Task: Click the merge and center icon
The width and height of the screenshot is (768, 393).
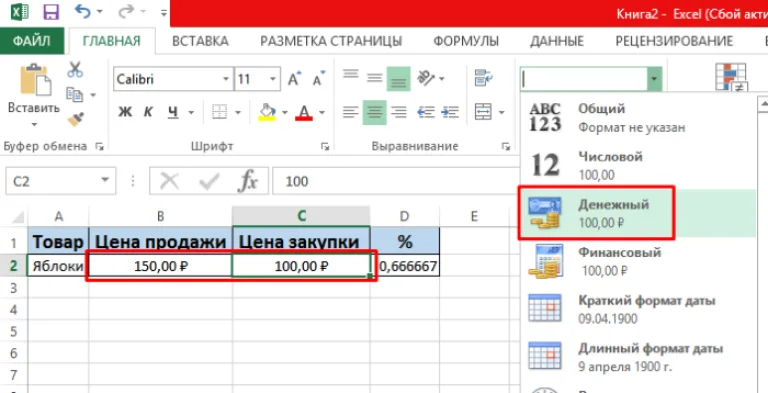Action: click(x=483, y=112)
